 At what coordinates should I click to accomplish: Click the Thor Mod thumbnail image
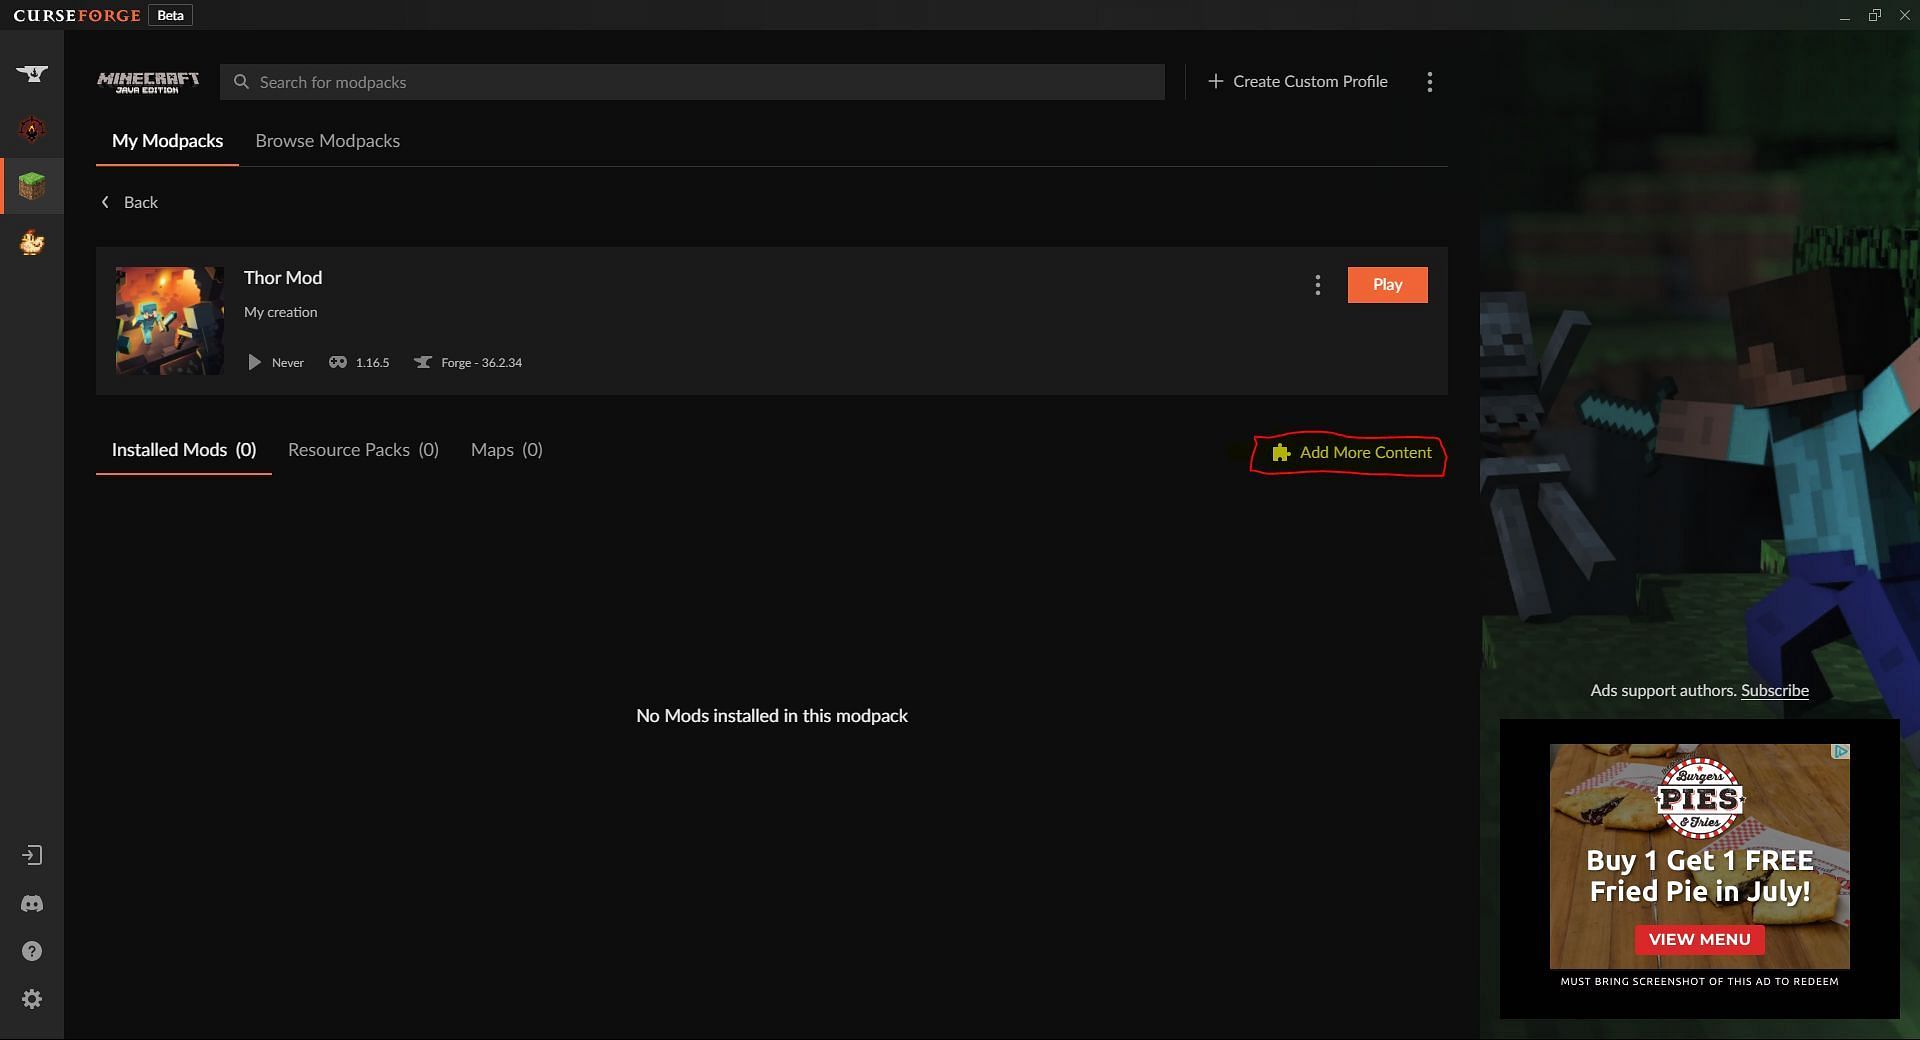[x=170, y=321]
